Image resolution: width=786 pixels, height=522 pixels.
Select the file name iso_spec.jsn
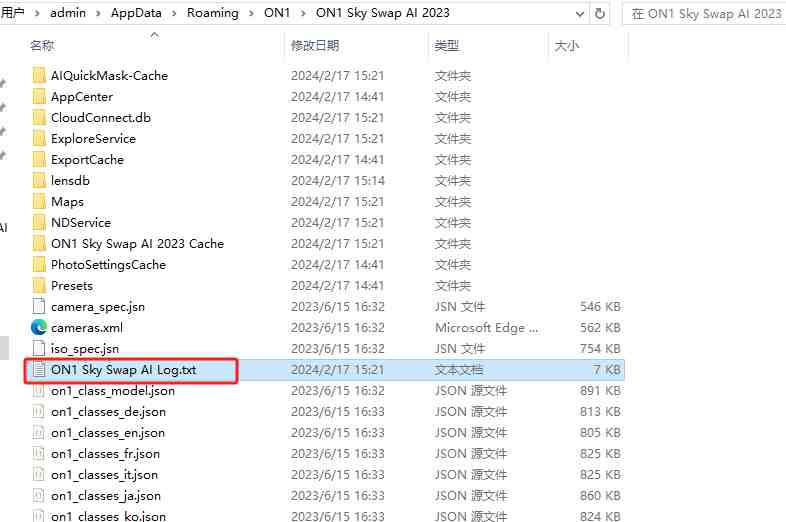(85, 349)
